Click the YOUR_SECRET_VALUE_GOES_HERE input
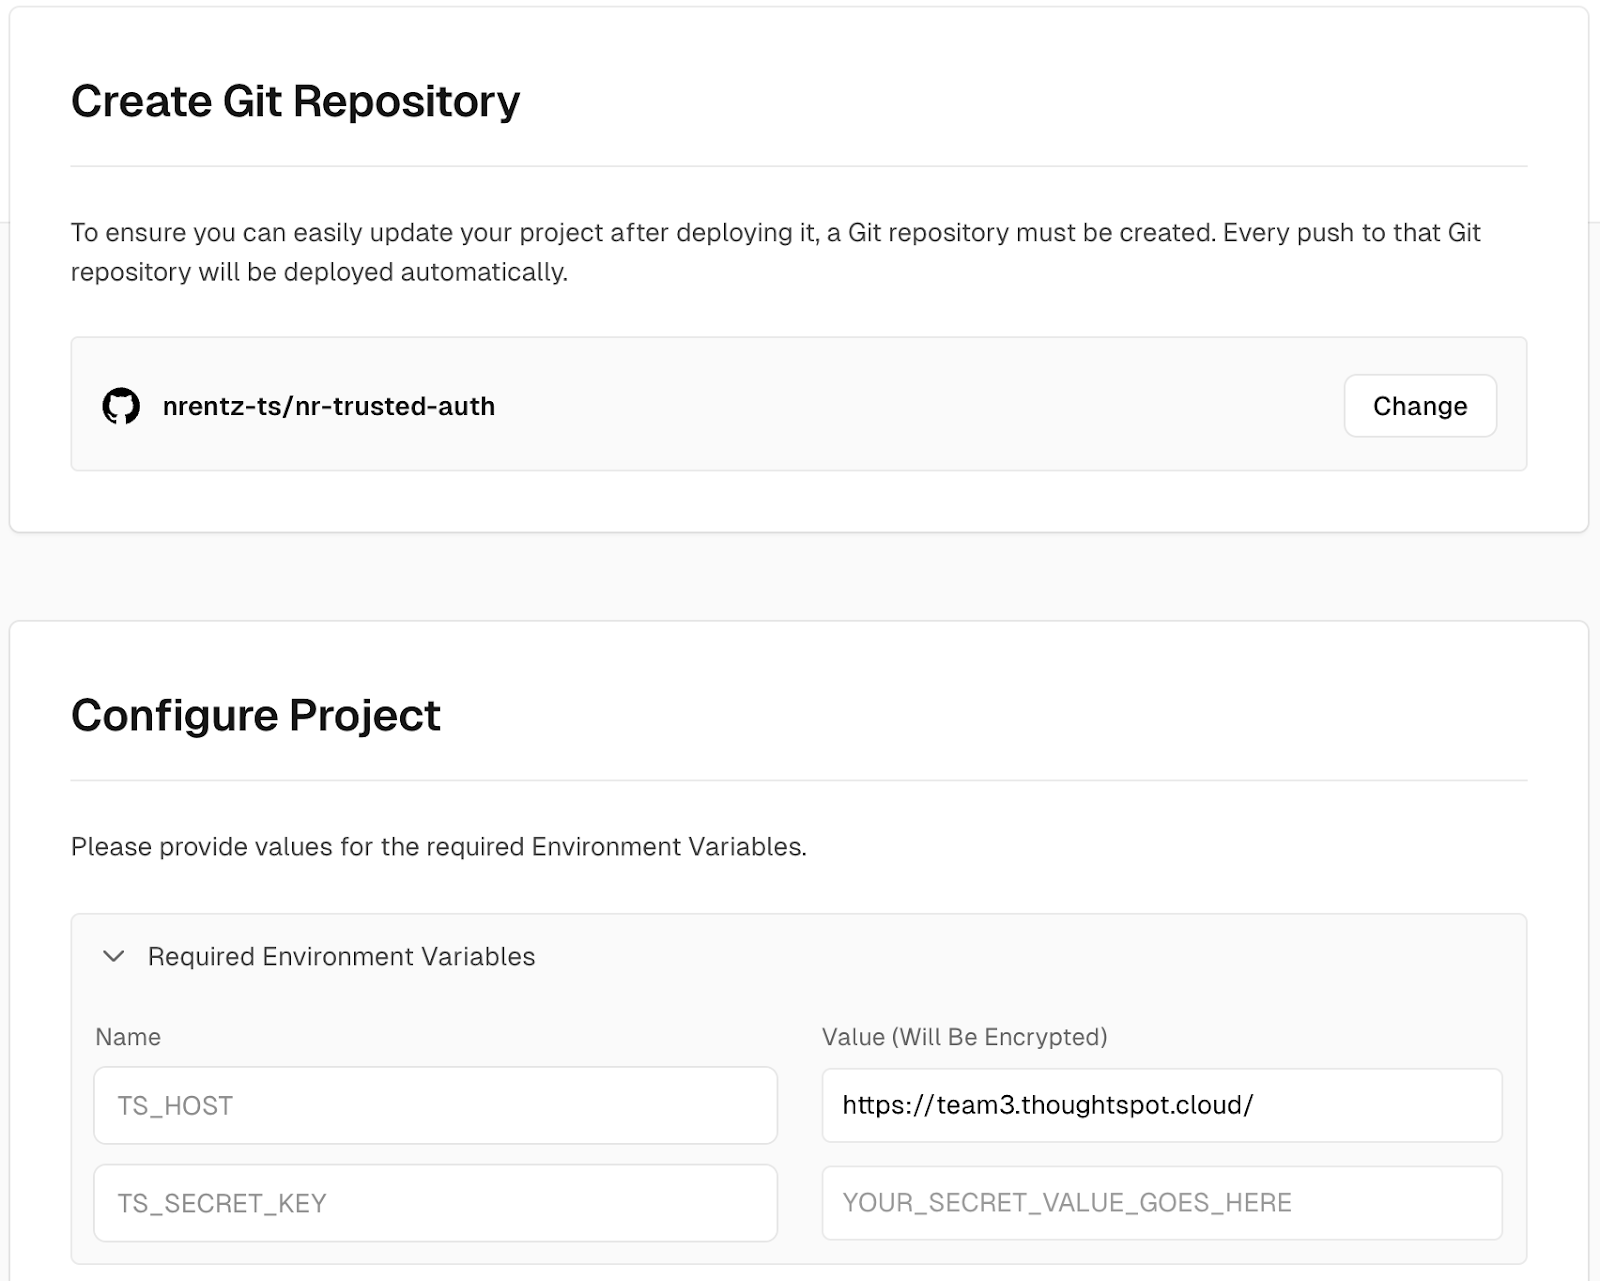This screenshot has height=1281, width=1600. (x=1161, y=1203)
